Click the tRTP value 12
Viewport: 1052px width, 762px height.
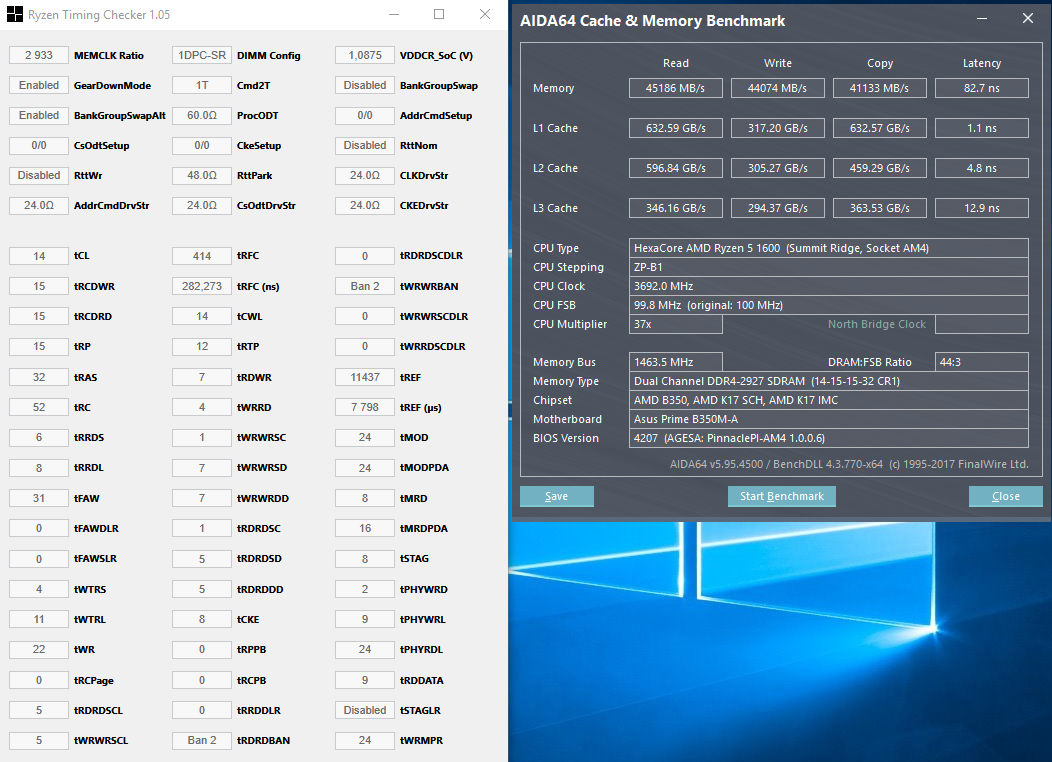[202, 346]
